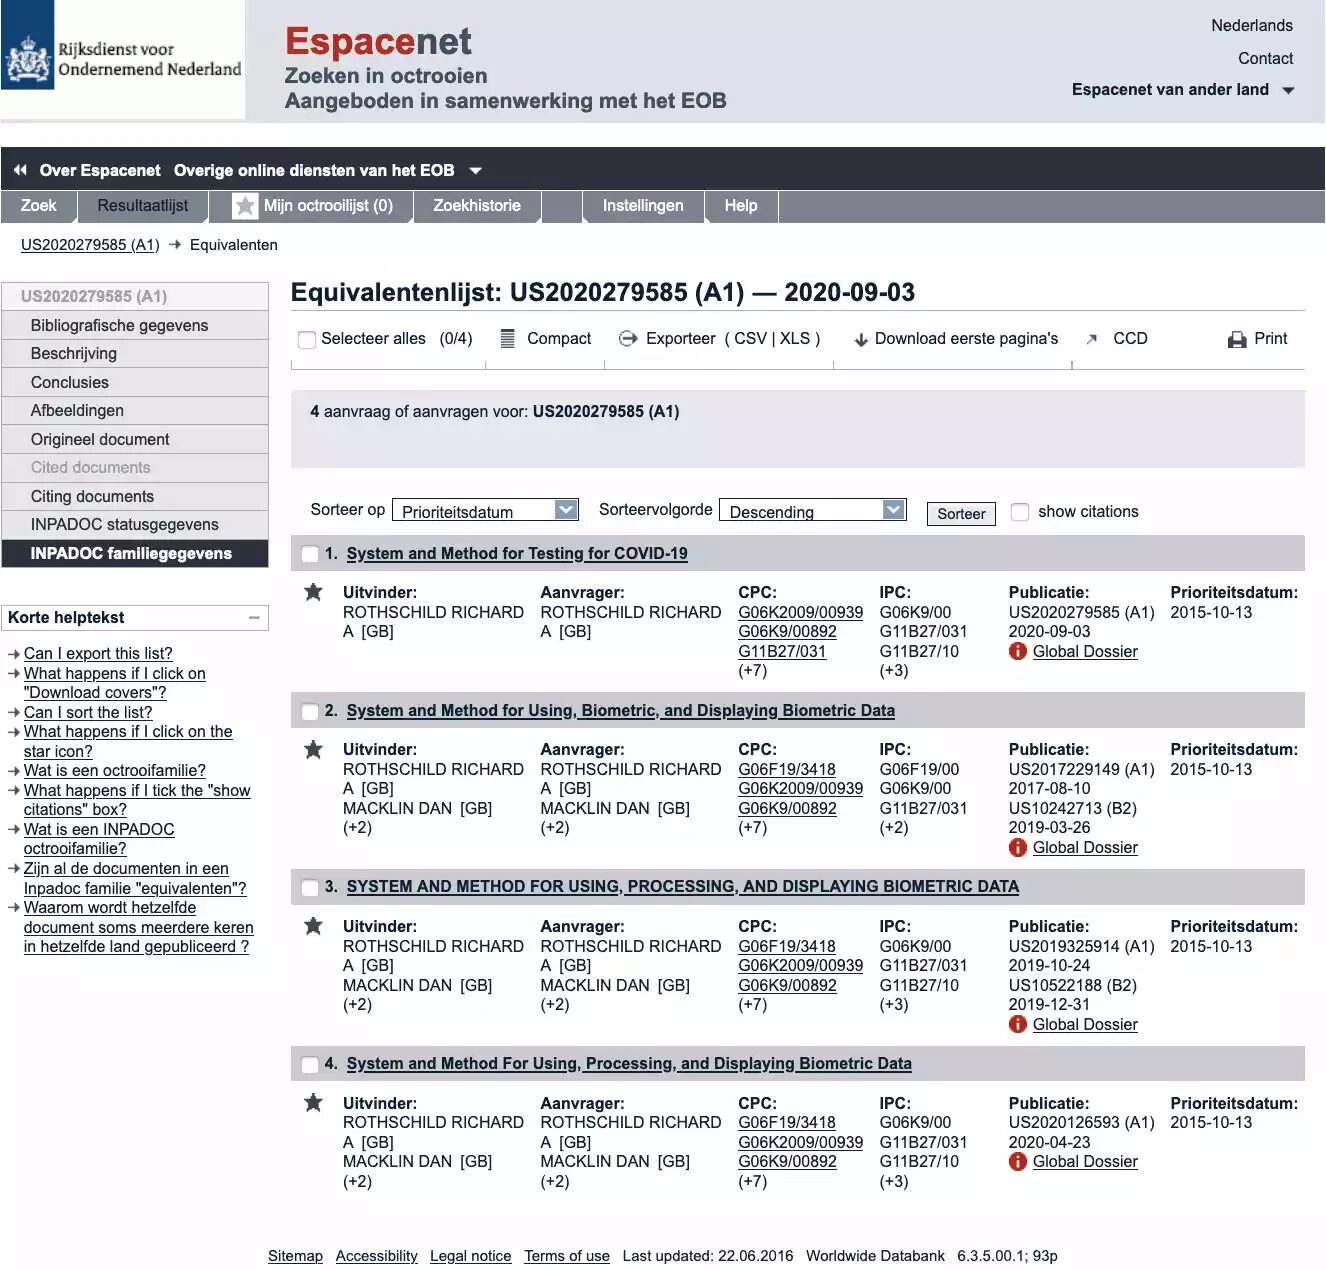The image size is (1326, 1270).
Task: Click breadcrumb link US2020279585 (A1)
Action: pos(90,245)
